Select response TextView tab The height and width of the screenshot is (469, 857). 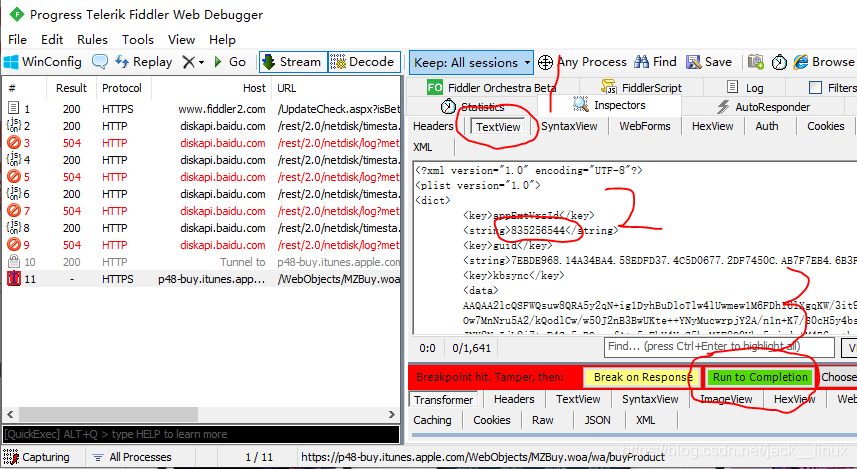(578, 400)
